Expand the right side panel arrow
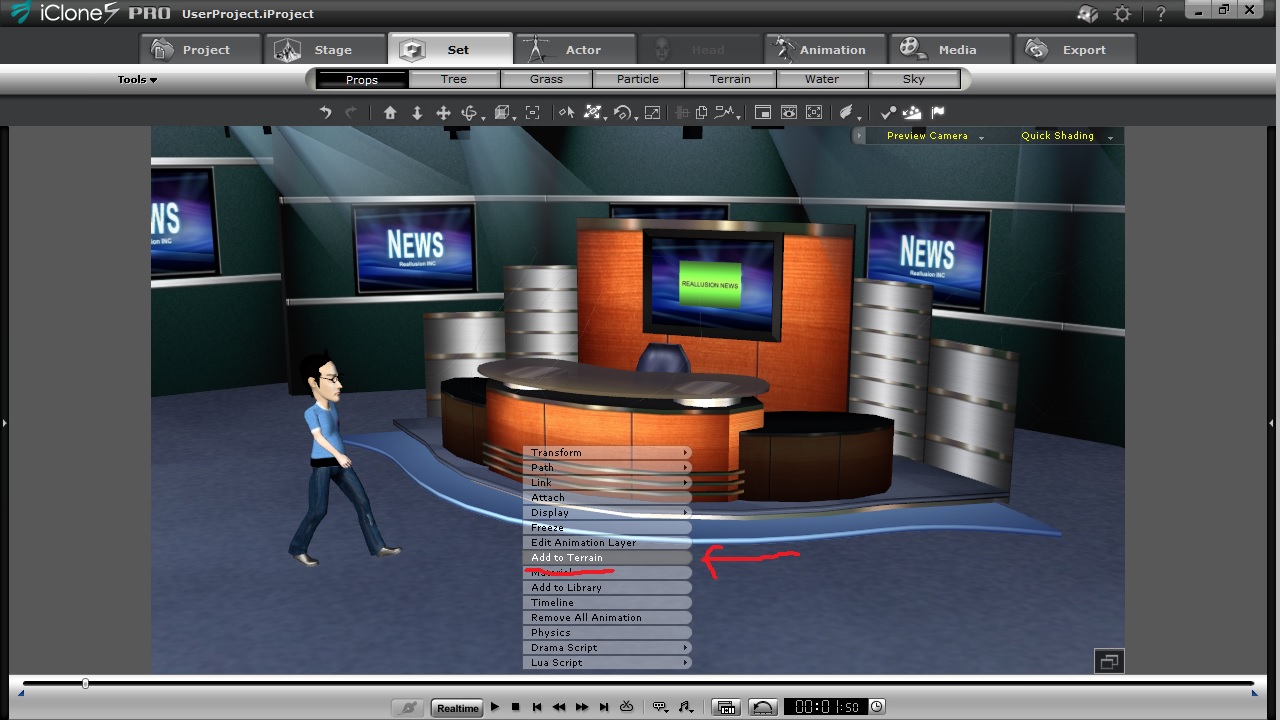 (1272, 423)
